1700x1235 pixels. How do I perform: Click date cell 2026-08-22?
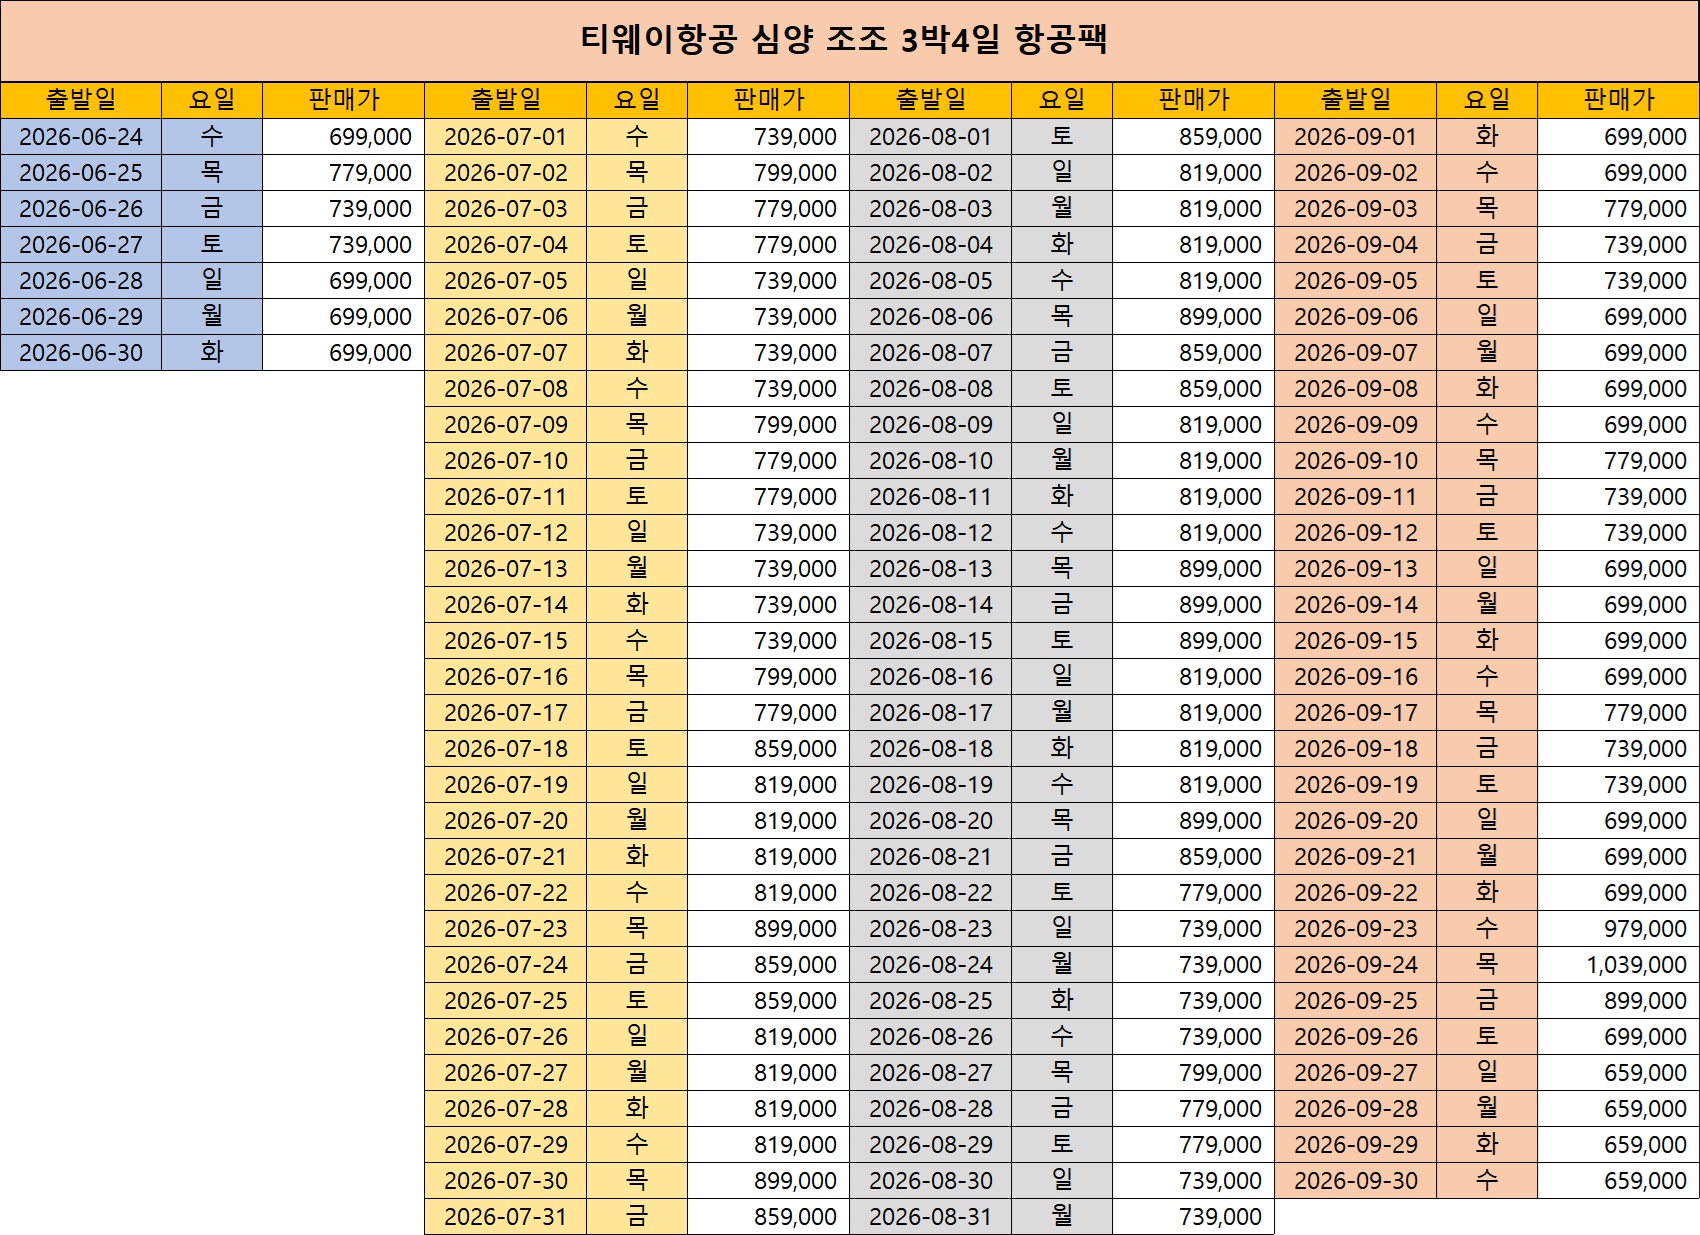pyautogui.click(x=930, y=893)
